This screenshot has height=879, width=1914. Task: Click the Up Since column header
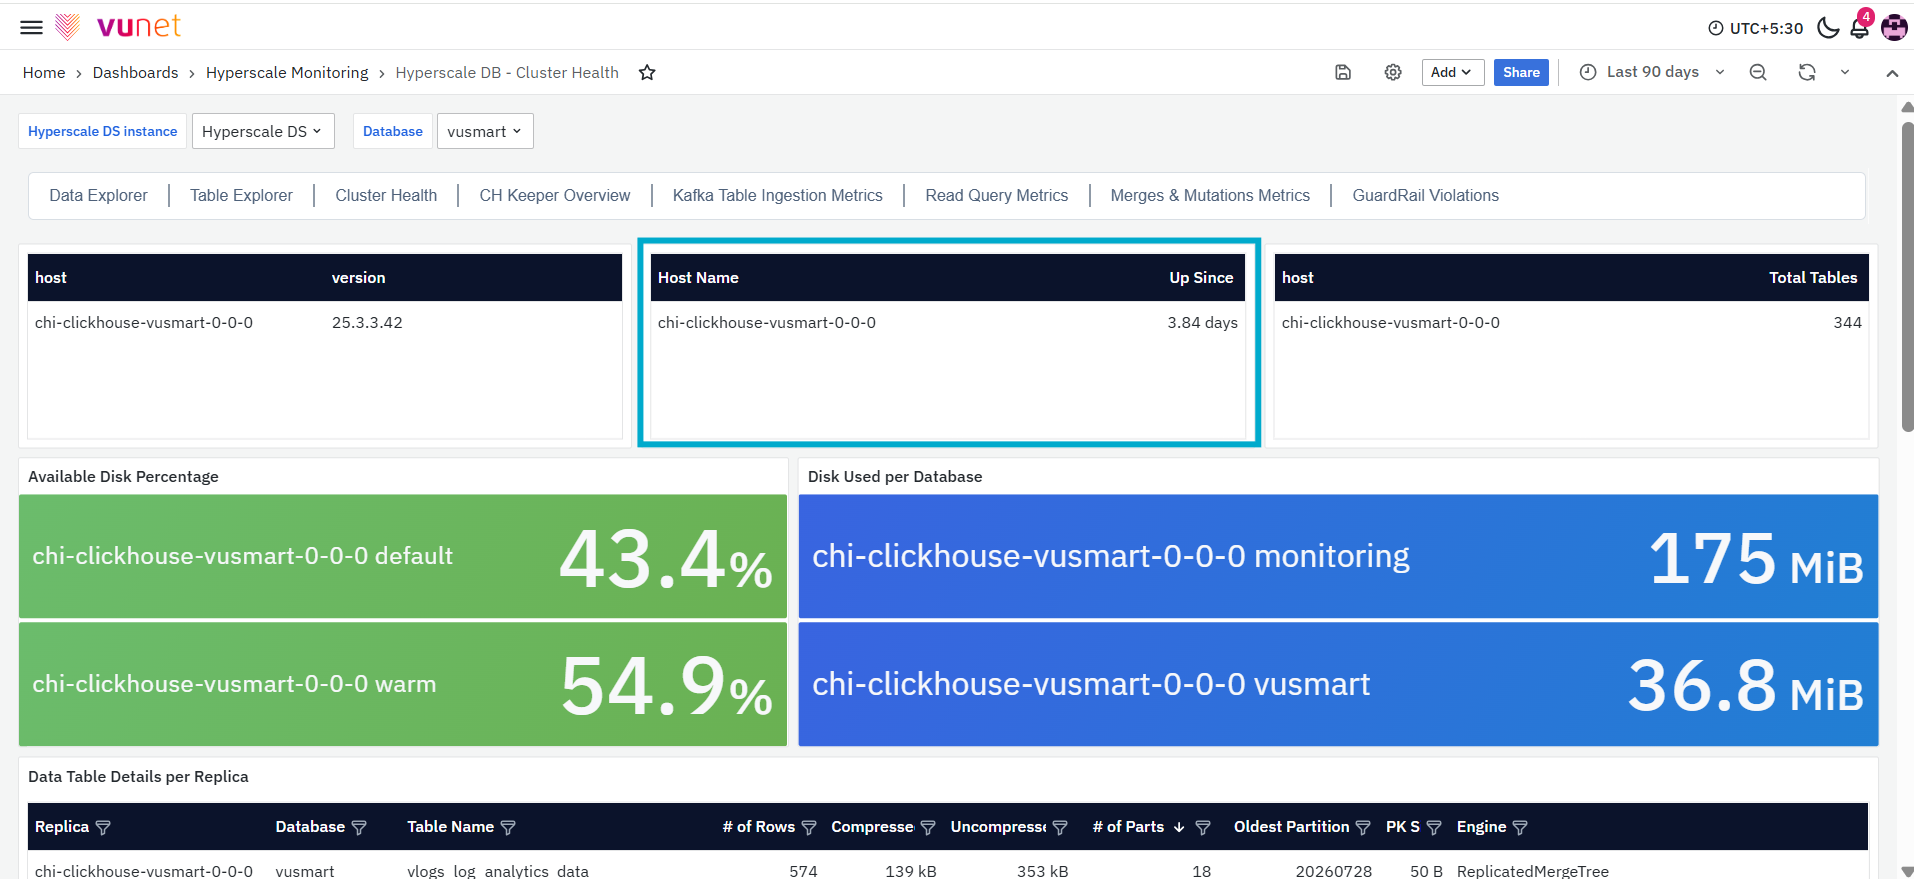click(1201, 278)
